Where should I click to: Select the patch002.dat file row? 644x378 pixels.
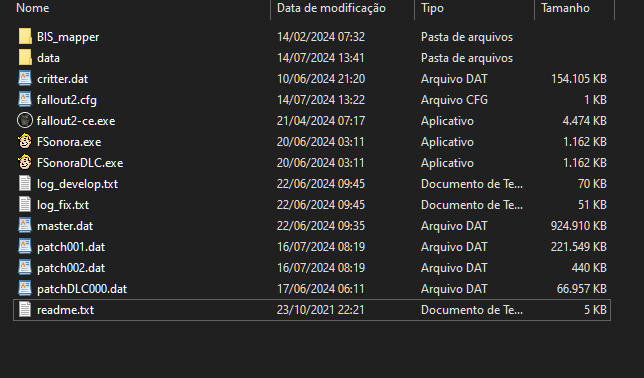coord(312,267)
